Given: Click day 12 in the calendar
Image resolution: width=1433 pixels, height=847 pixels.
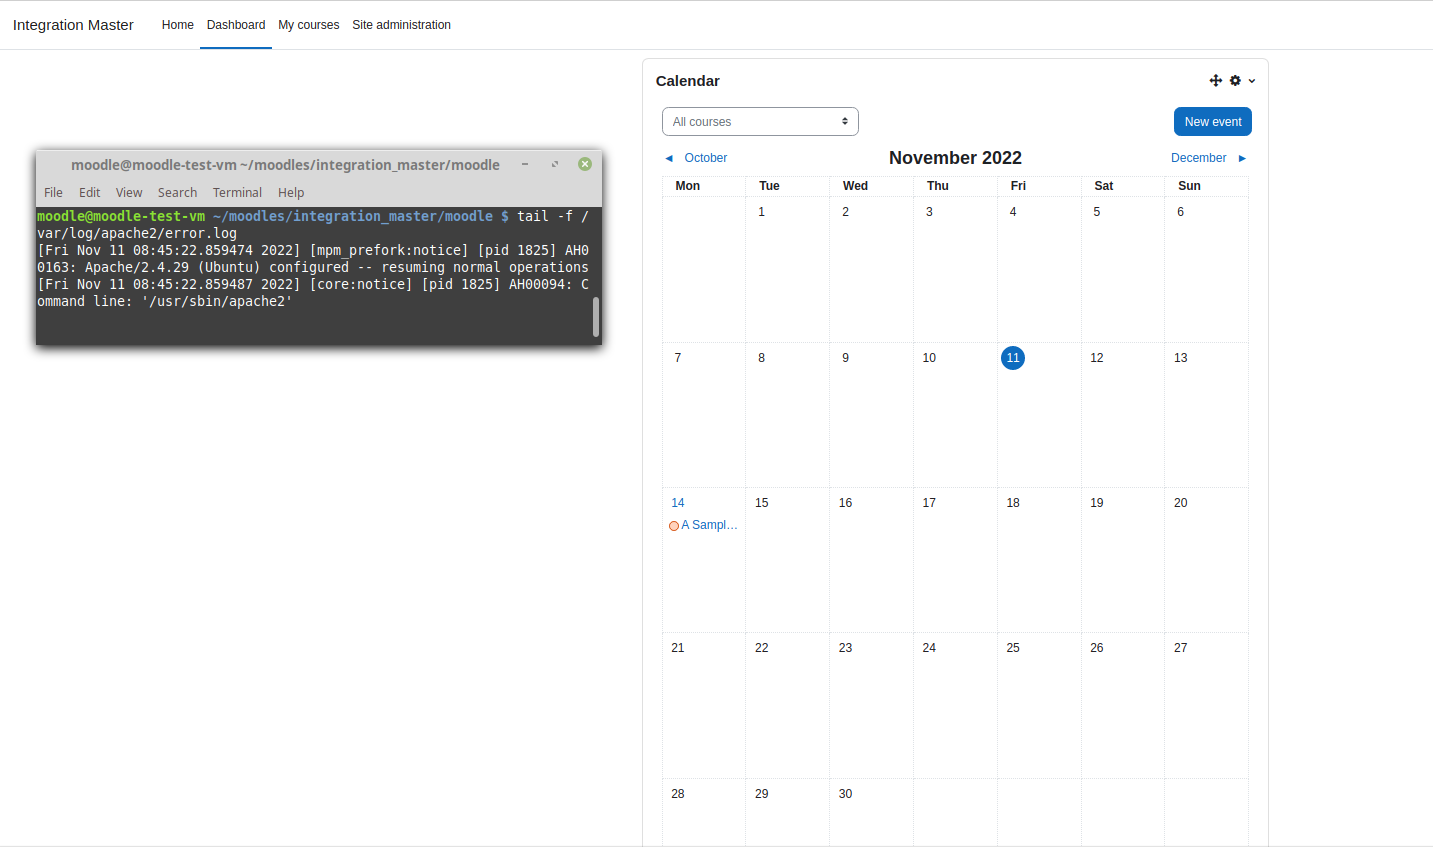Looking at the screenshot, I should [x=1097, y=358].
